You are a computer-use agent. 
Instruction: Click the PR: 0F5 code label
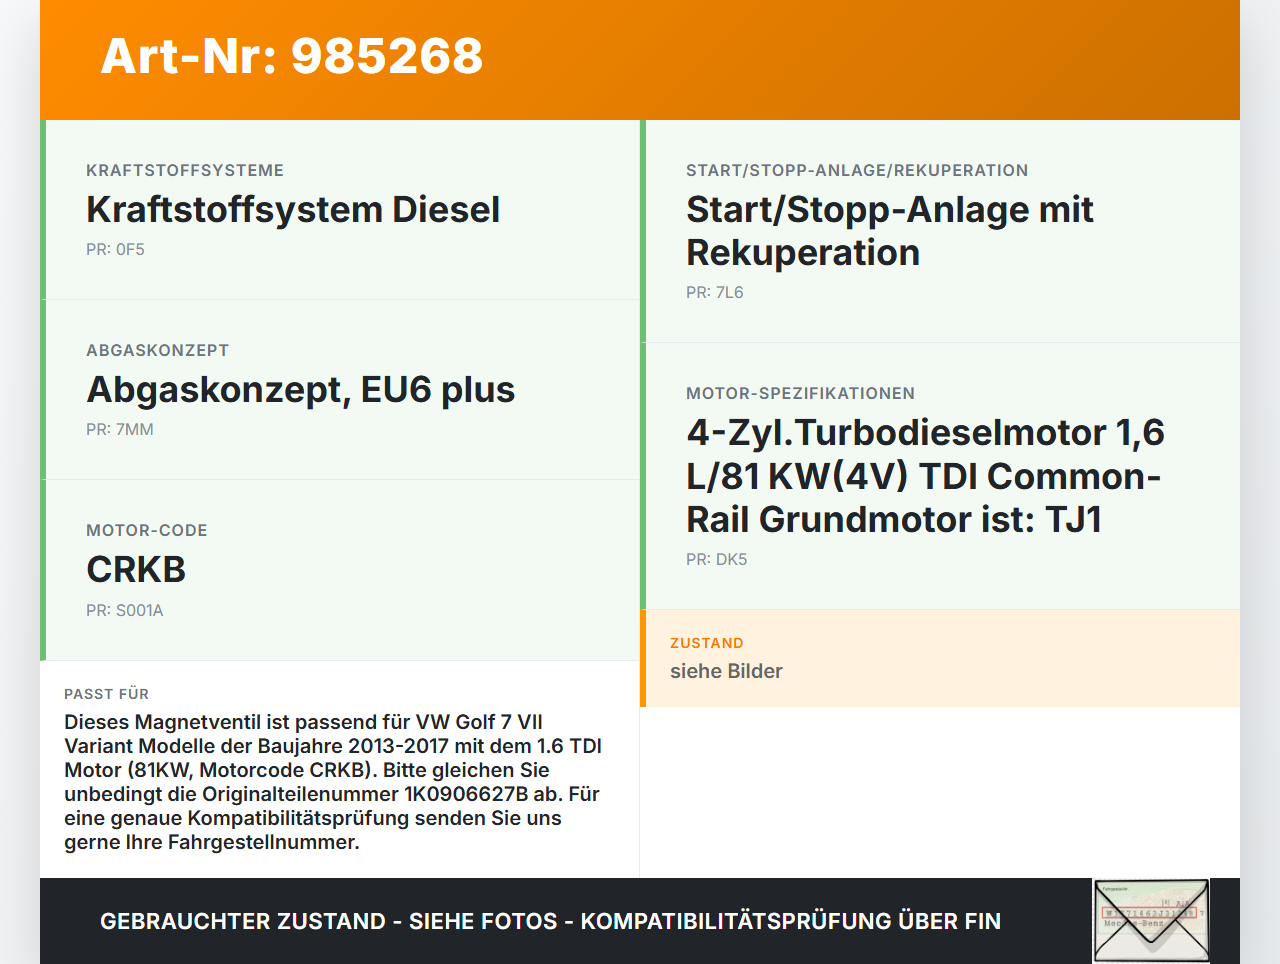click(x=116, y=249)
